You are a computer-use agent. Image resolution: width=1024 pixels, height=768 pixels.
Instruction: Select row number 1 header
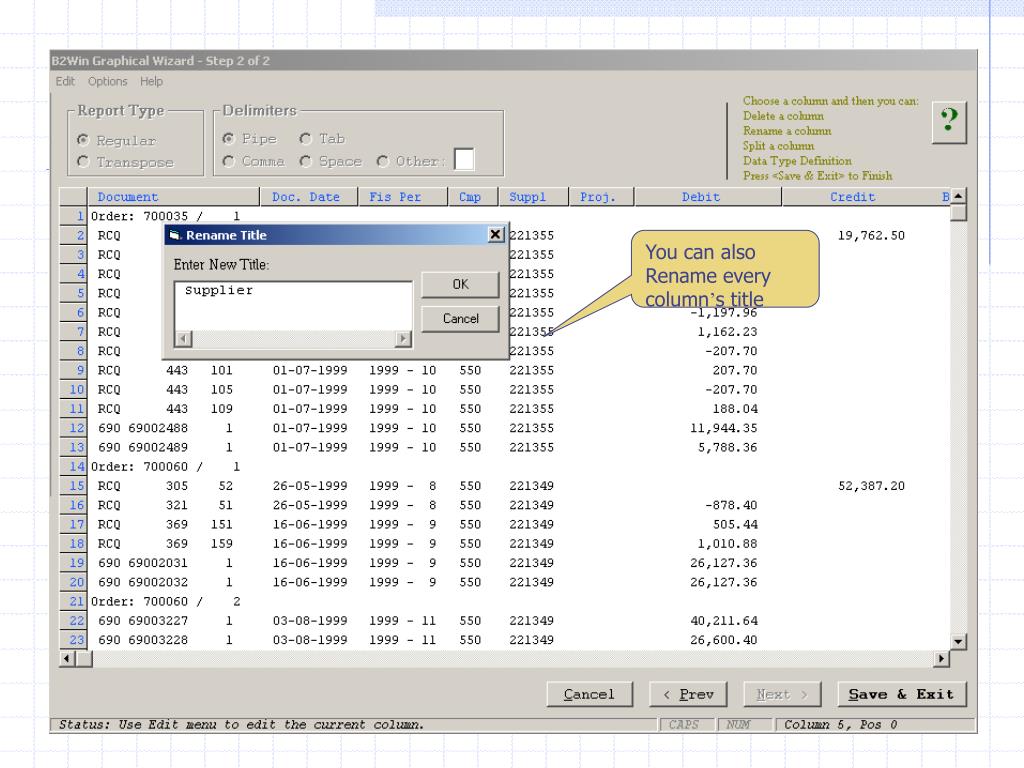click(x=73, y=216)
